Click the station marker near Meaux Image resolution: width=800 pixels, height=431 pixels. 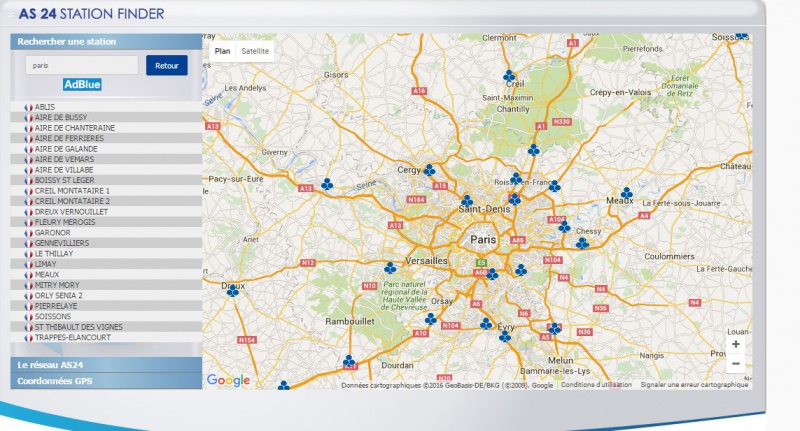[626, 193]
